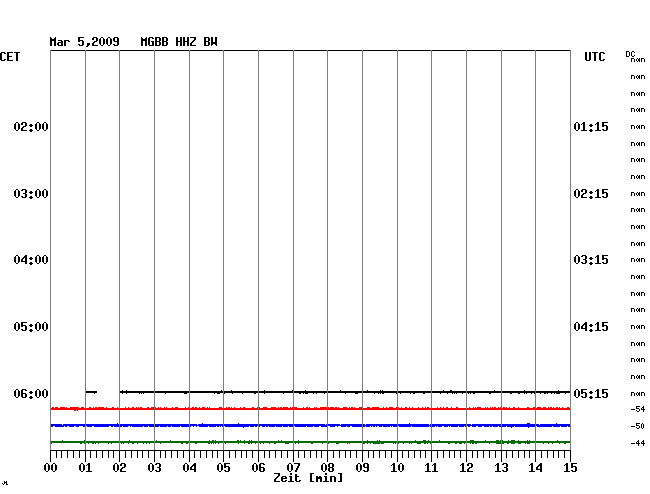Click the 04:15 UTC time label
Screen dimensions: 650x494
(x=591, y=327)
